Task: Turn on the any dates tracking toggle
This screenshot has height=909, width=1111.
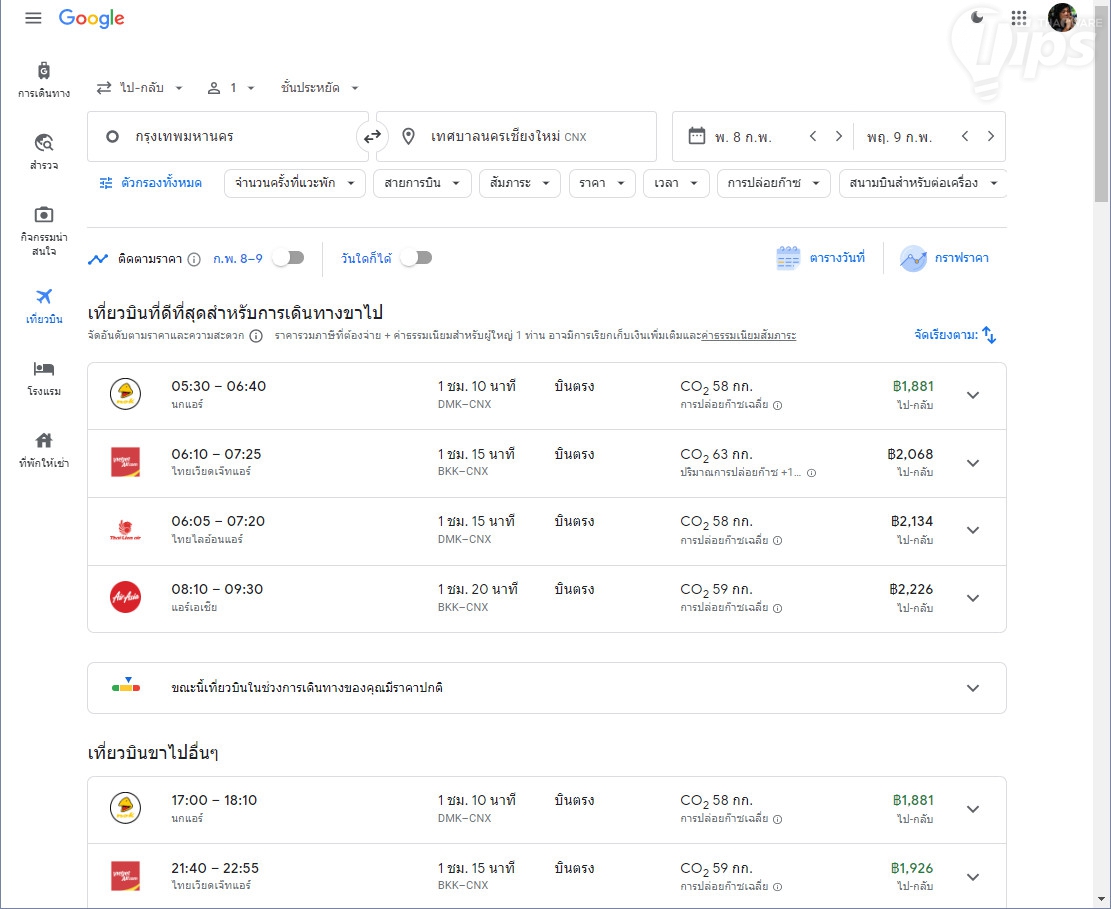Action: (416, 258)
